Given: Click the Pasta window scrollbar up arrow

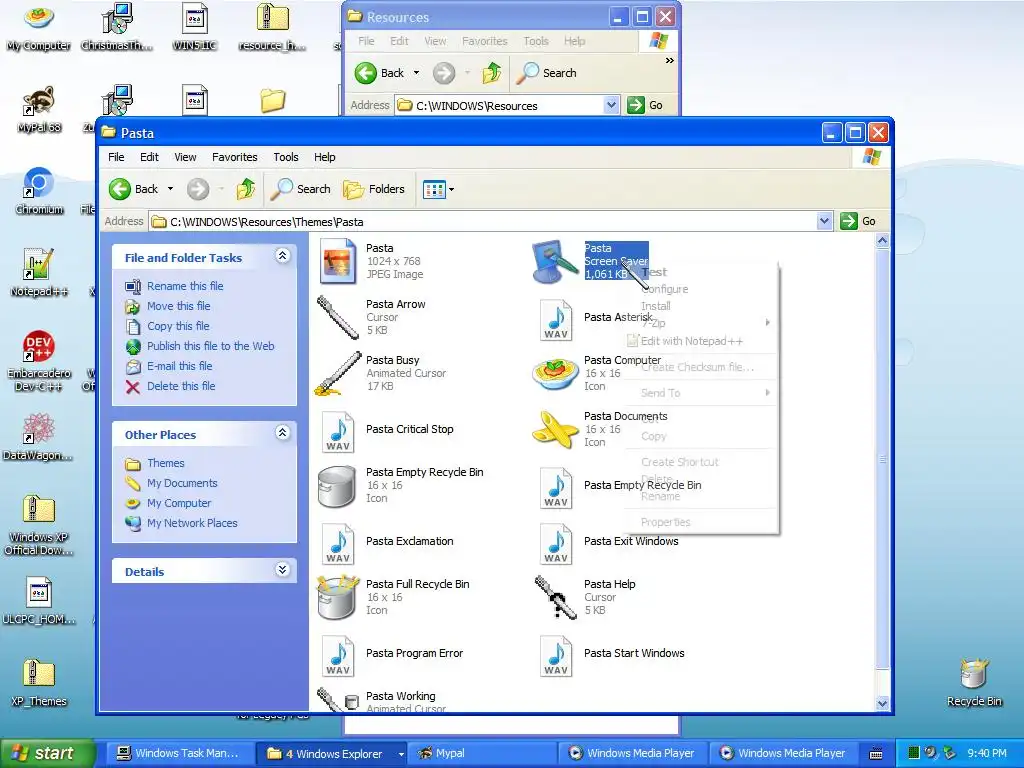Looking at the screenshot, I should pyautogui.click(x=882, y=241).
